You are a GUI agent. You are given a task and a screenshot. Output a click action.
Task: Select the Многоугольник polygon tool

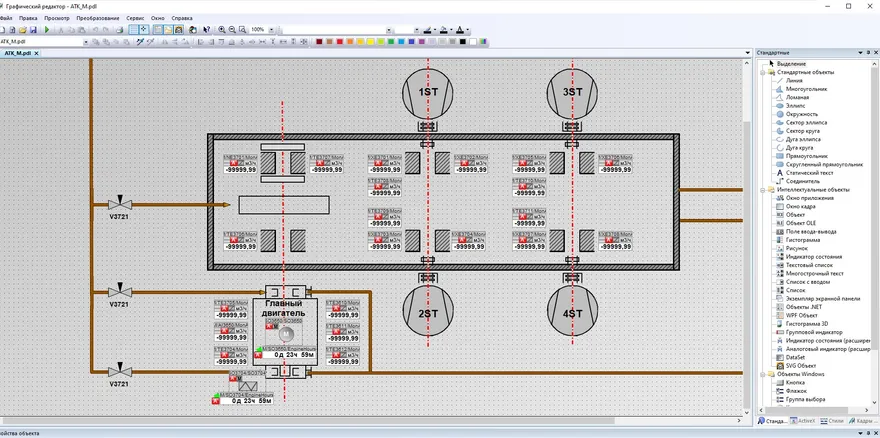801,89
